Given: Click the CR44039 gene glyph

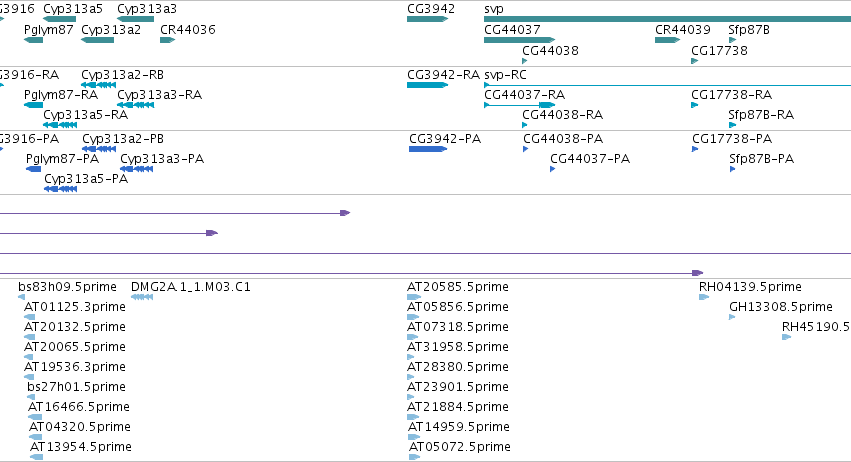Looking at the screenshot, I should coord(668,40).
